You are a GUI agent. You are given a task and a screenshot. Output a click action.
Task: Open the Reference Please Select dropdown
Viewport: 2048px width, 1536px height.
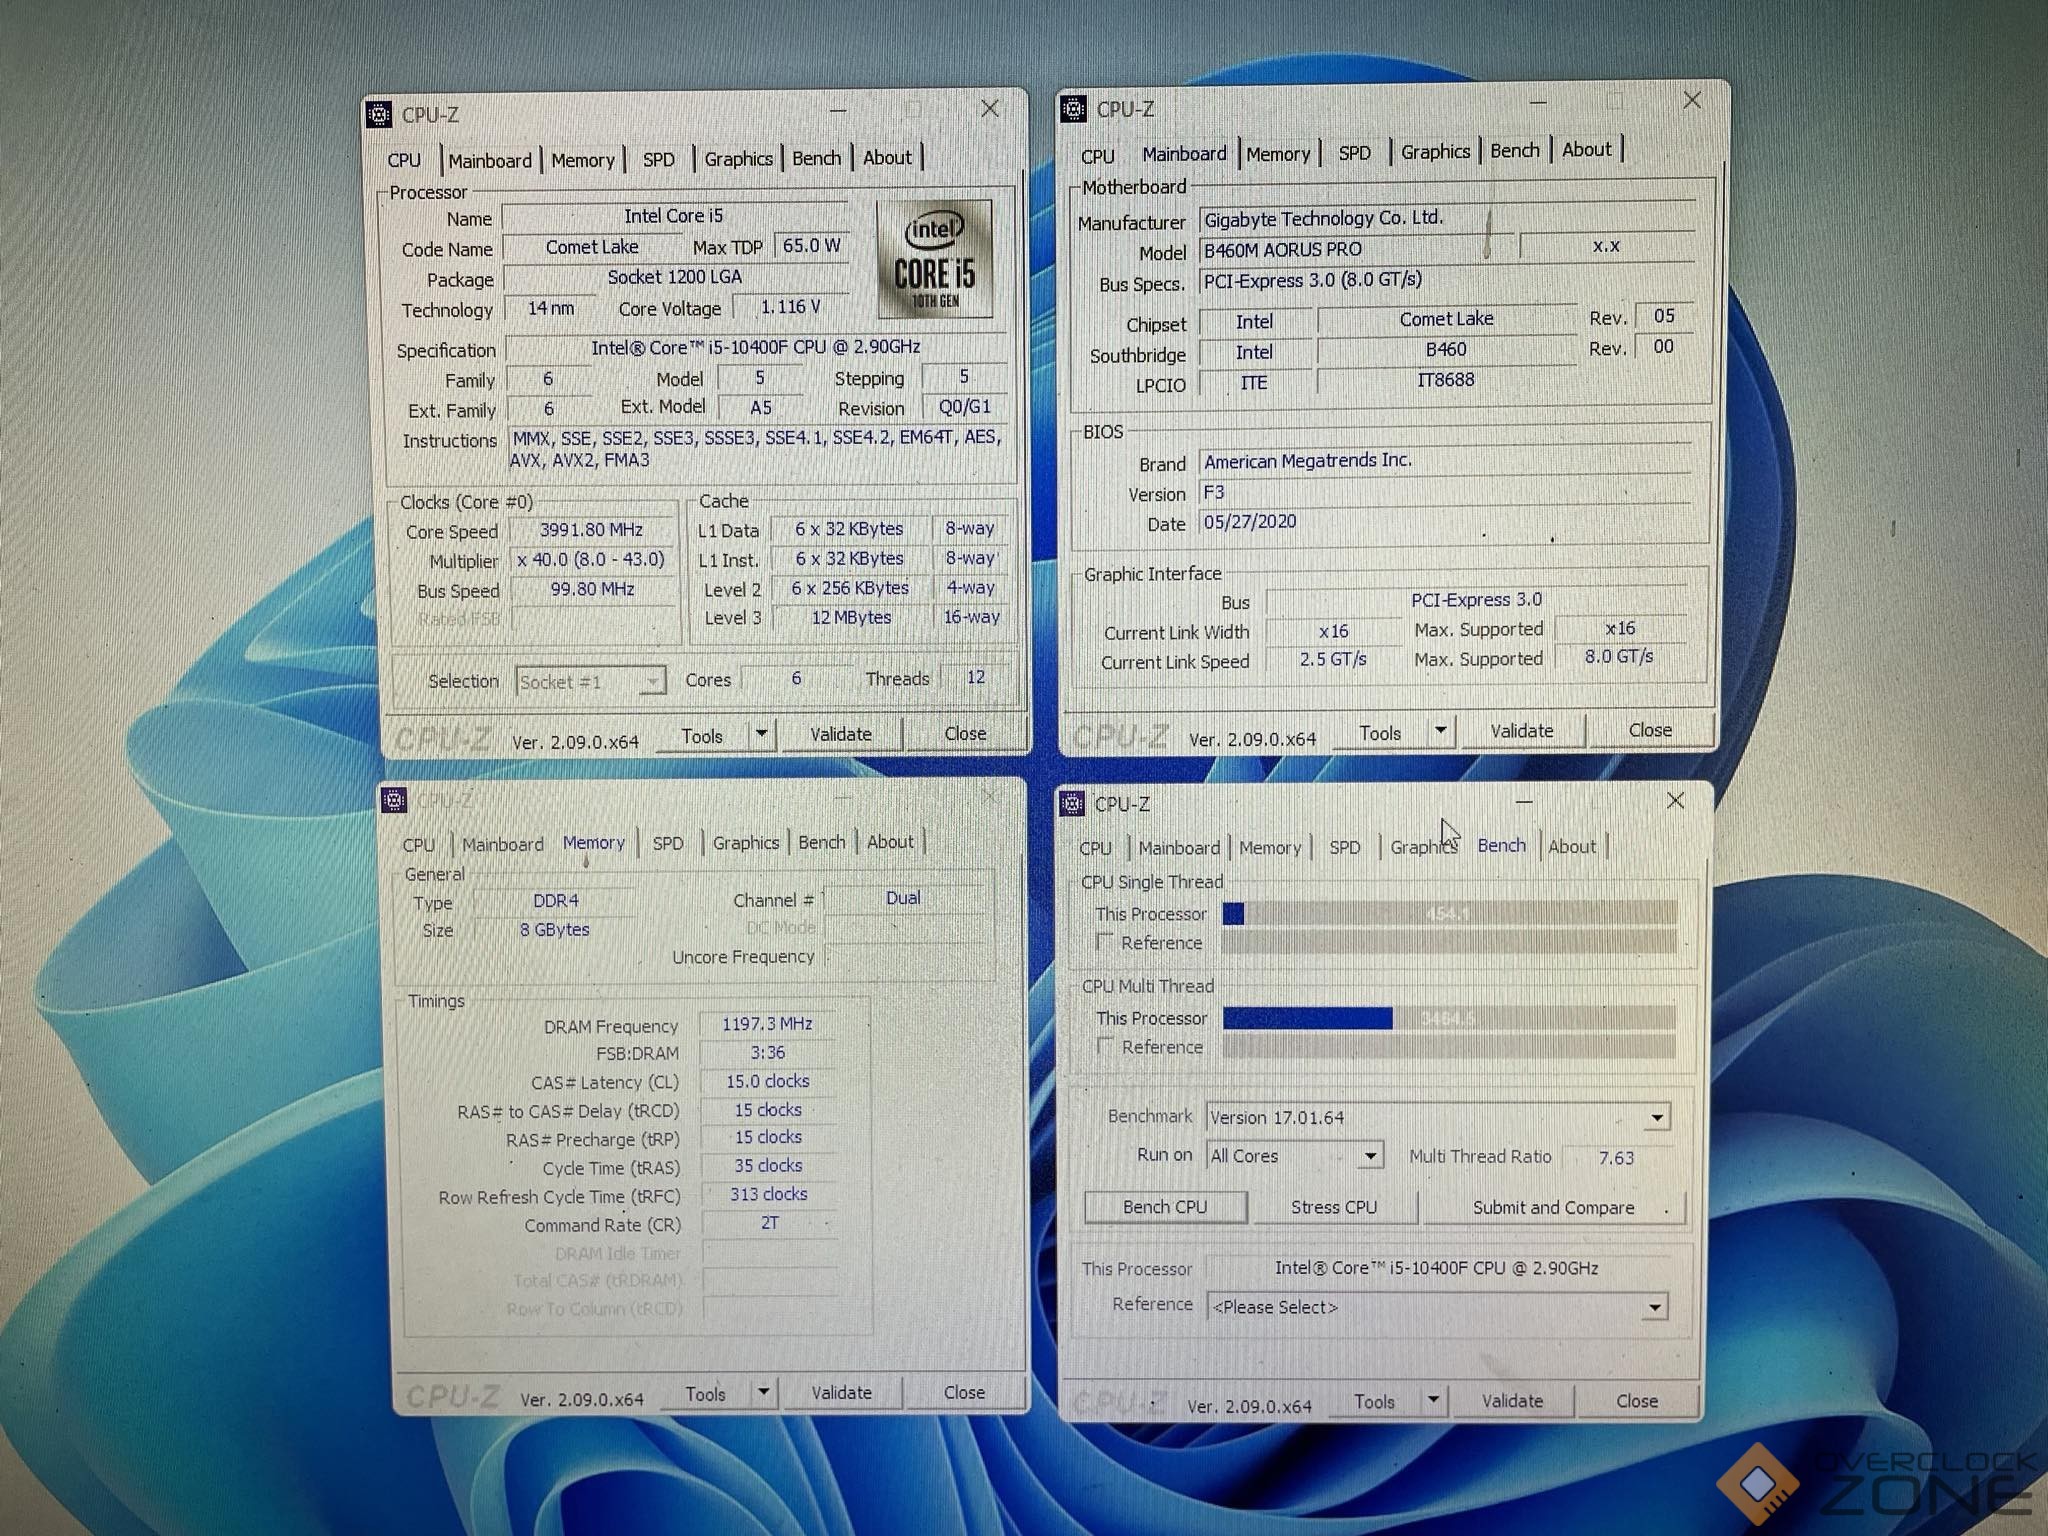pyautogui.click(x=1655, y=1307)
